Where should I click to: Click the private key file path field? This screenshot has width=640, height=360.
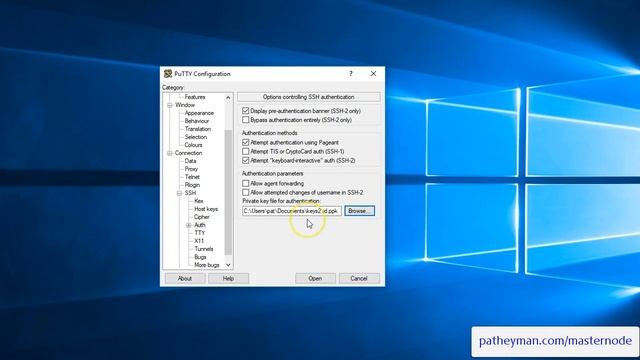(x=292, y=211)
